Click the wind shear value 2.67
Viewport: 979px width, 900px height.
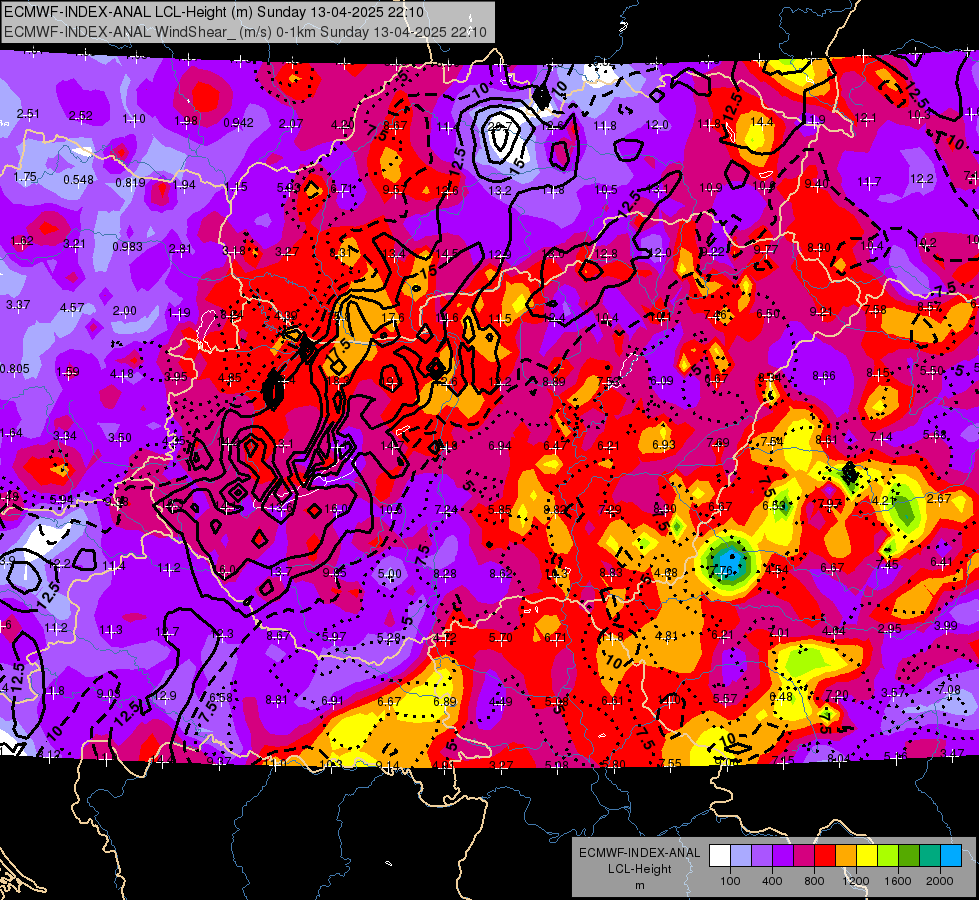click(x=939, y=498)
